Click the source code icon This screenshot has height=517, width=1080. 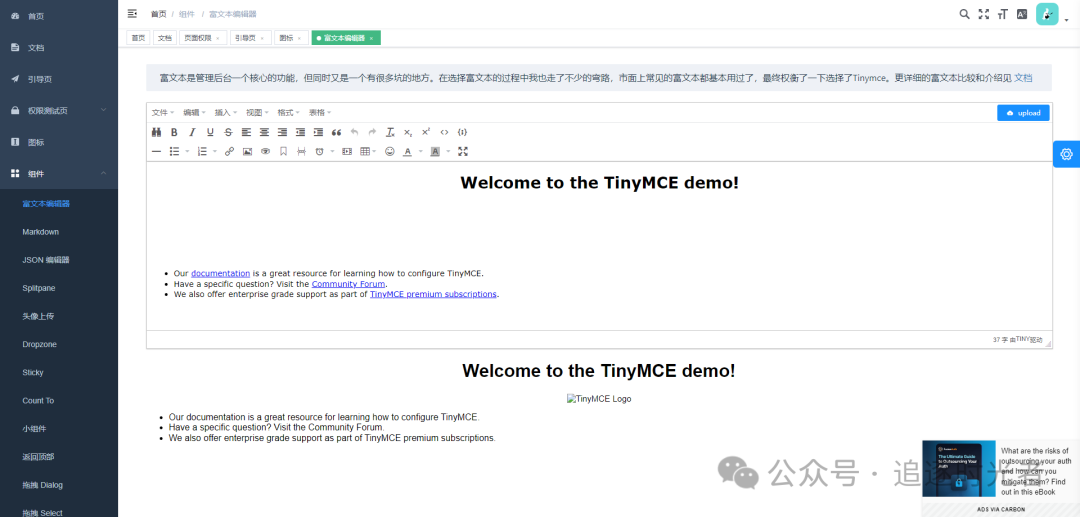click(x=444, y=132)
